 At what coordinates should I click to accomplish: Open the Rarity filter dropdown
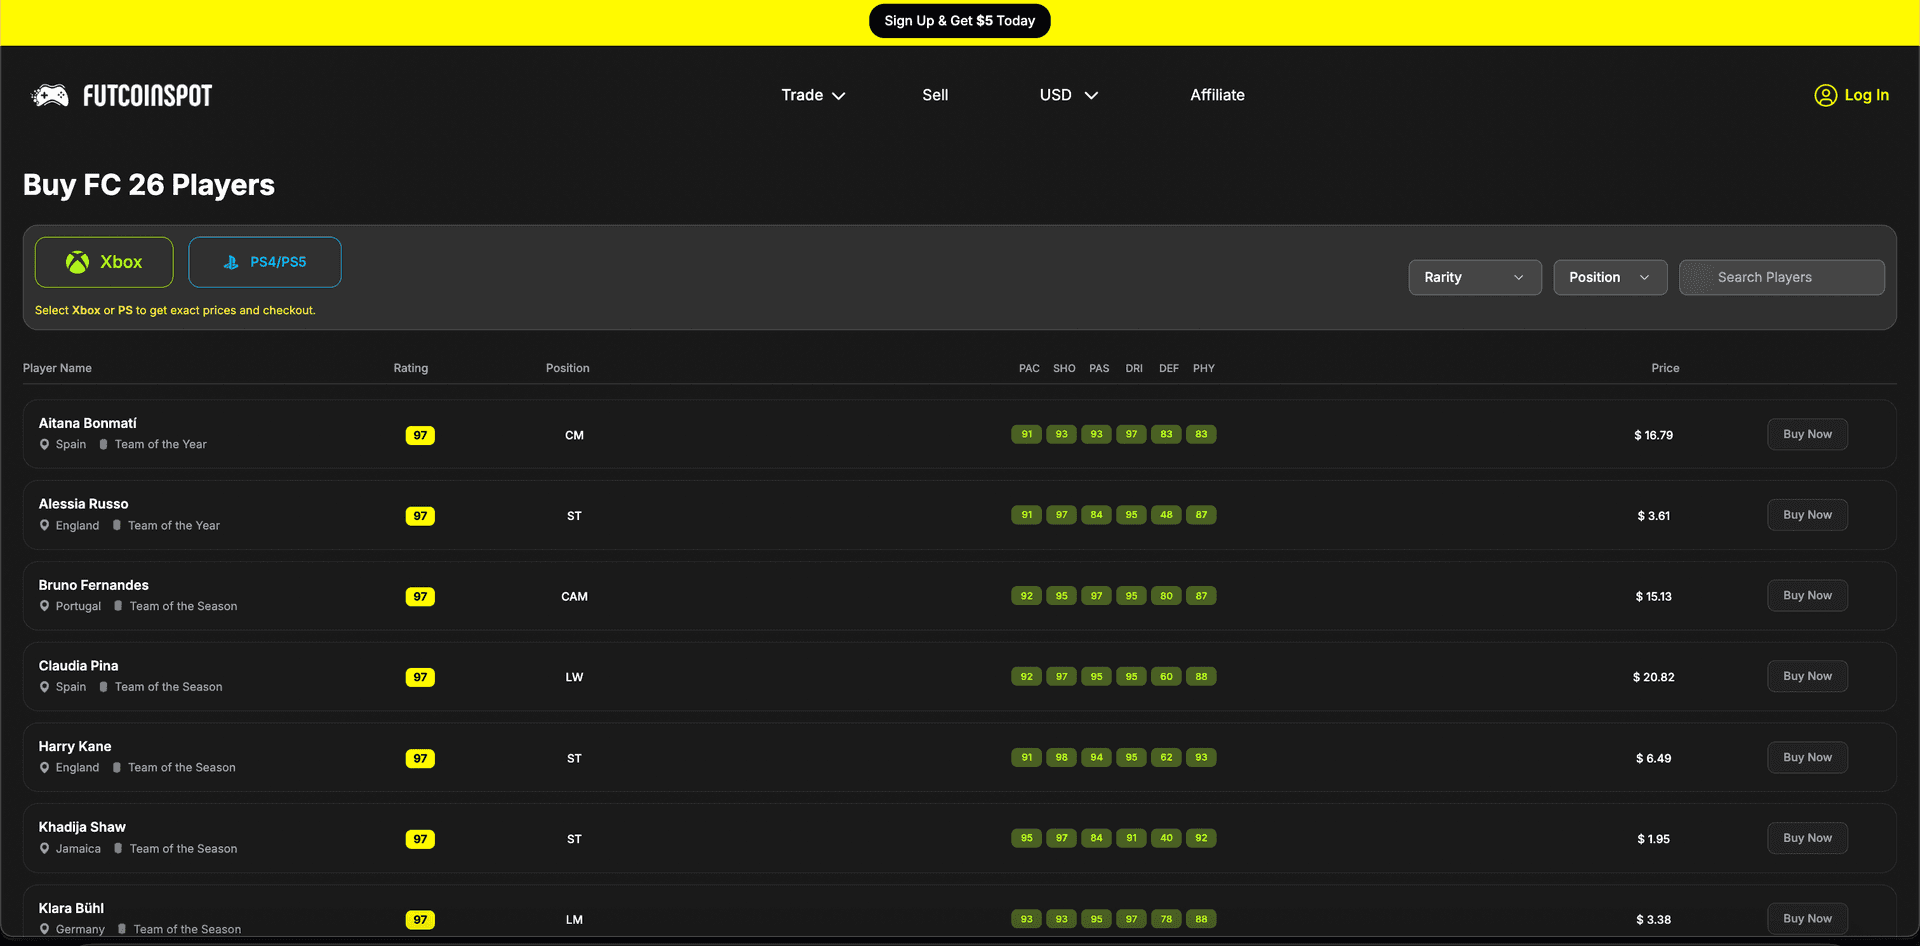1475,277
